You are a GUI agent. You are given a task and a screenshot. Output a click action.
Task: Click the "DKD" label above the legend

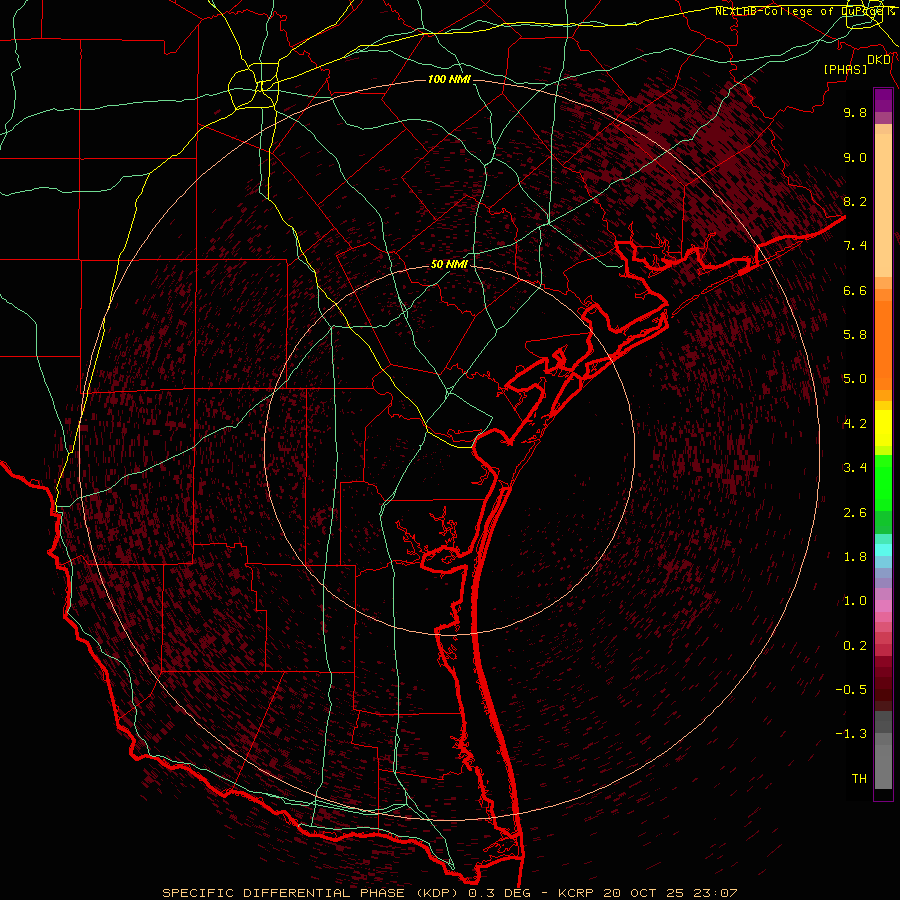point(879,60)
